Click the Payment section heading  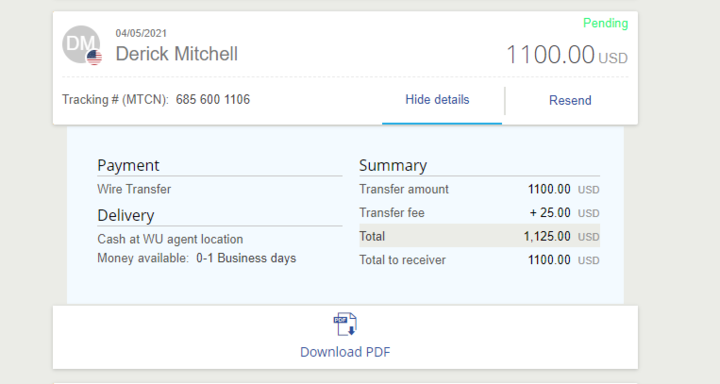128,165
